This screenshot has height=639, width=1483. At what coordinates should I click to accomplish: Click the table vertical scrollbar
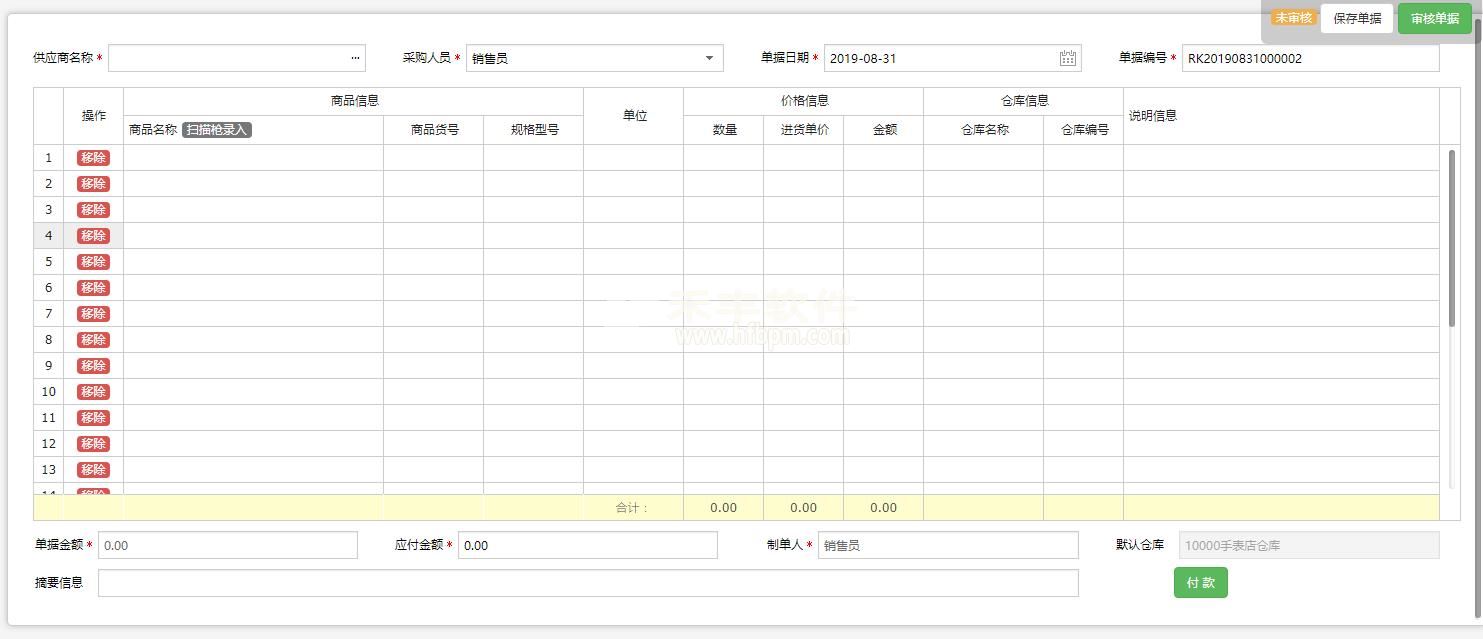(1452, 237)
